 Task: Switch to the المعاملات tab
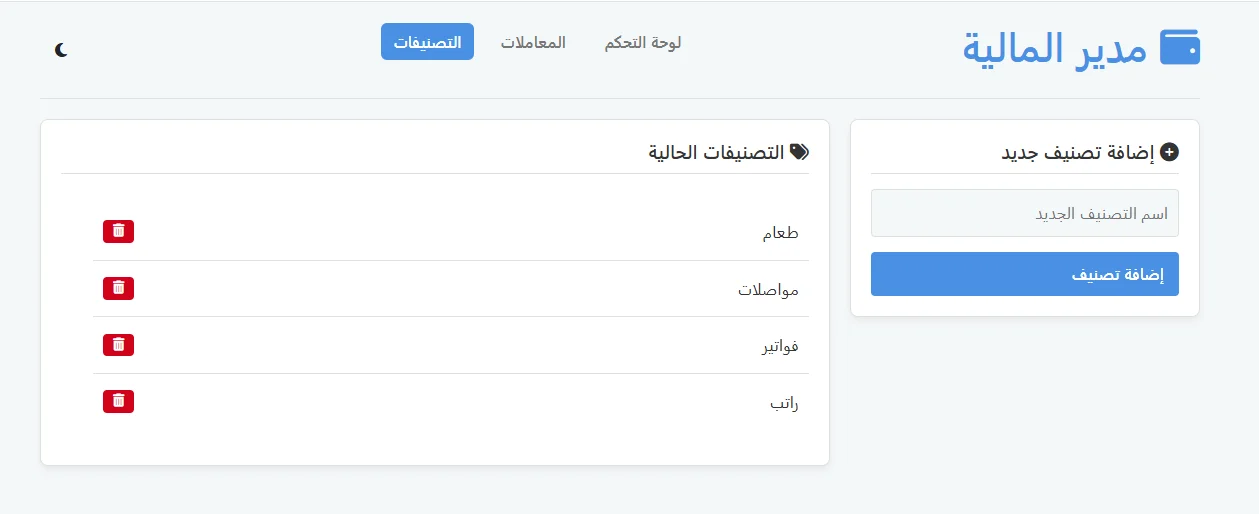pyautogui.click(x=533, y=43)
